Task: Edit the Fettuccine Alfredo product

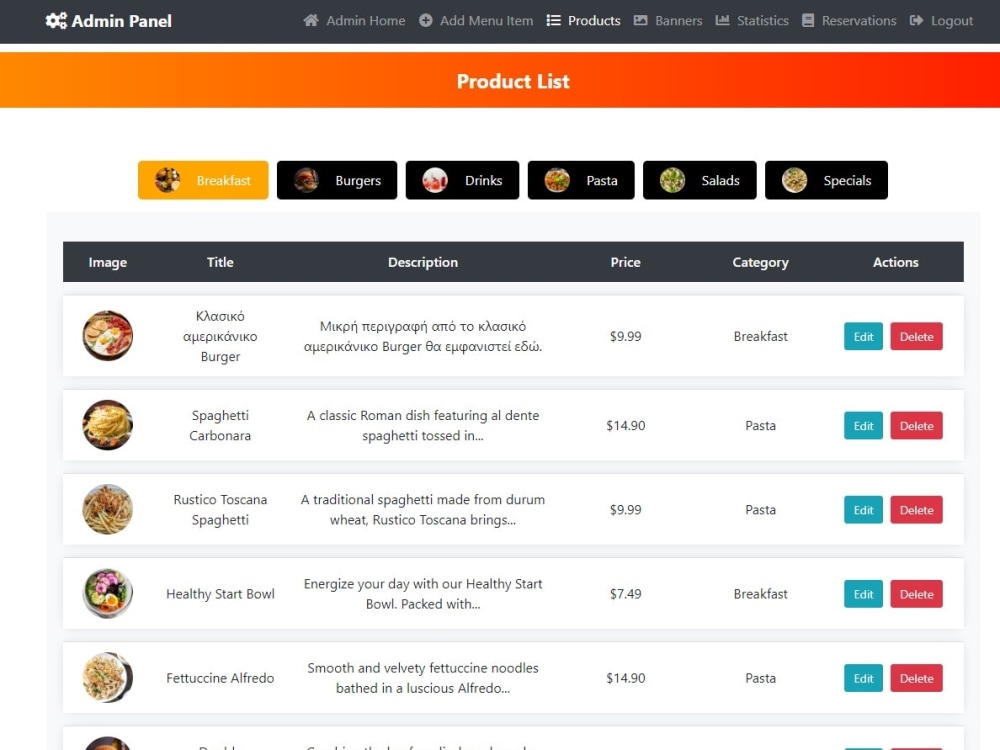Action: click(x=864, y=678)
